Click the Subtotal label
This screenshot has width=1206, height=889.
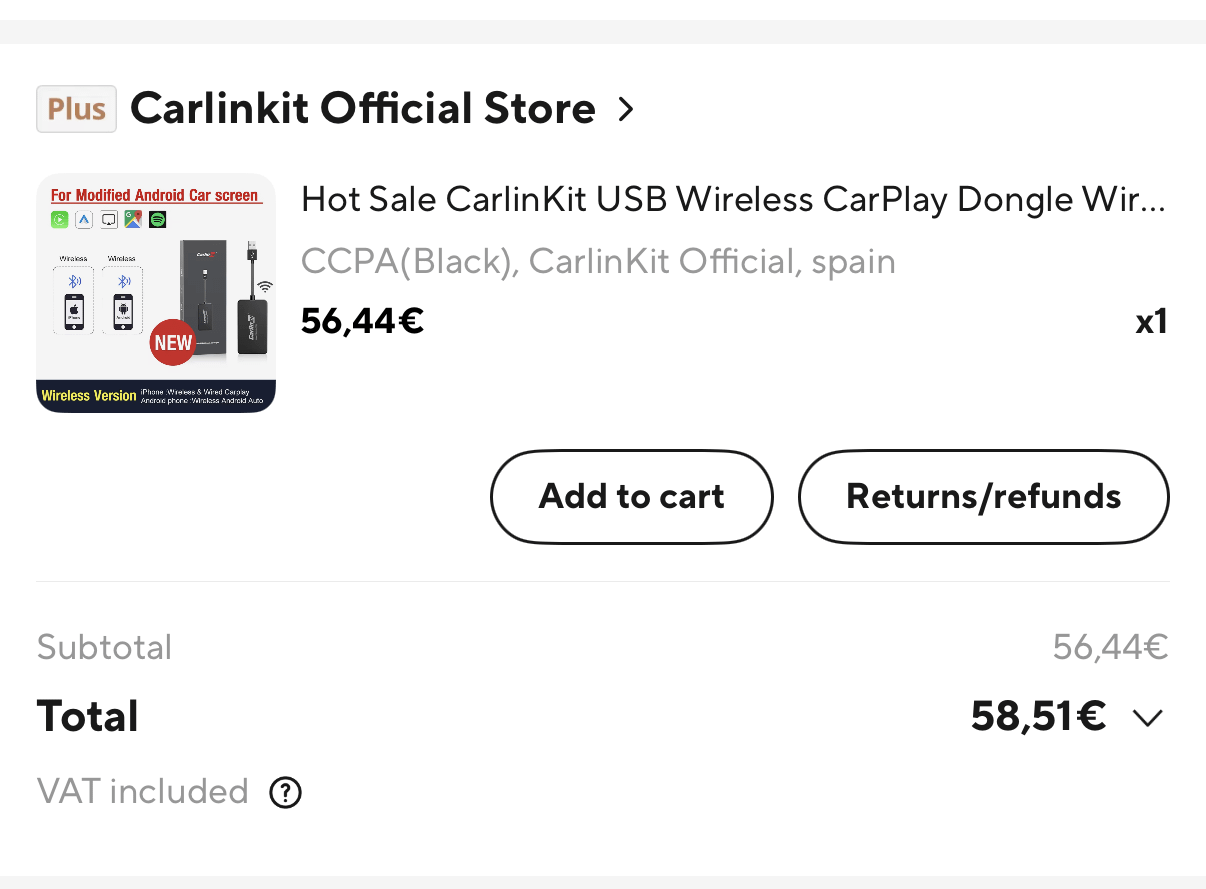104,647
